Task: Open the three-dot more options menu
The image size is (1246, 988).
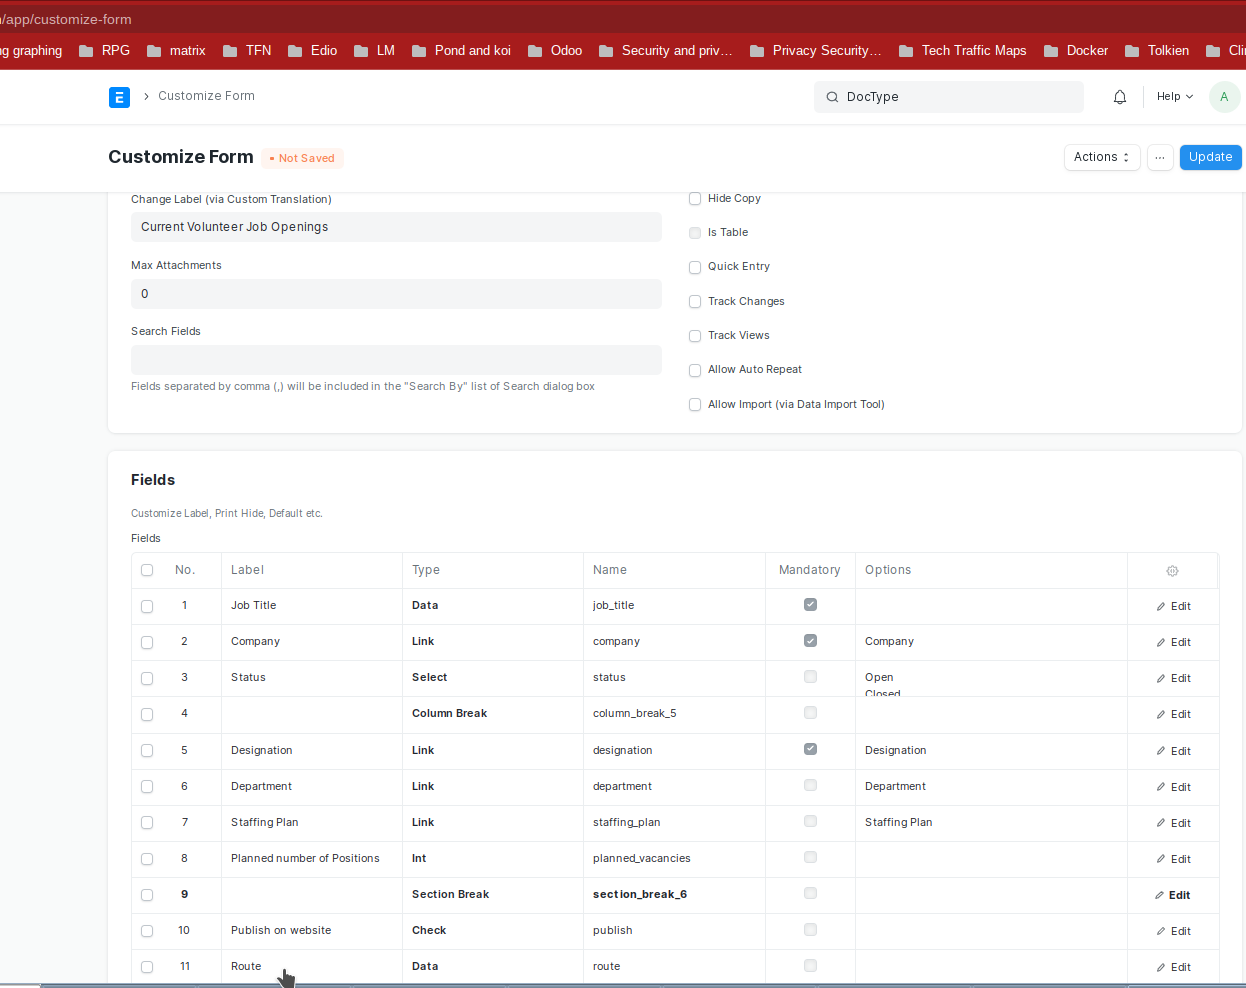Action: [x=1160, y=158]
